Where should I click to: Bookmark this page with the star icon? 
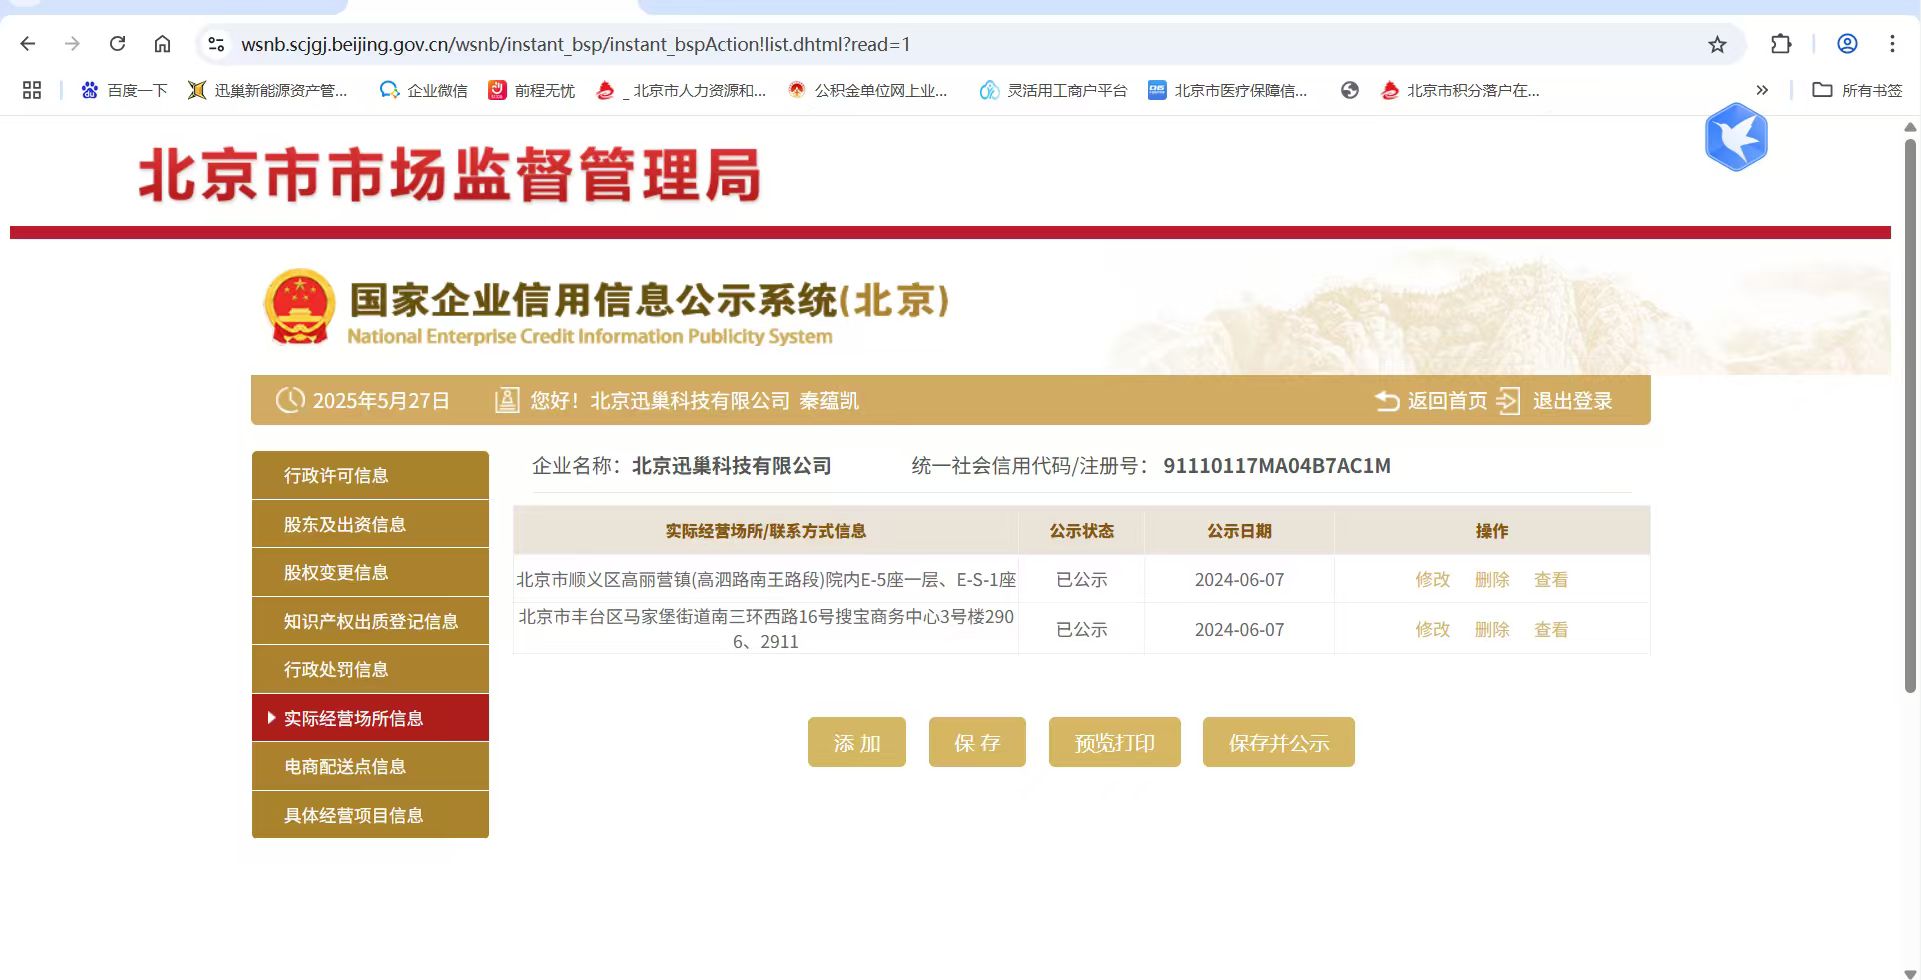pyautogui.click(x=1717, y=44)
